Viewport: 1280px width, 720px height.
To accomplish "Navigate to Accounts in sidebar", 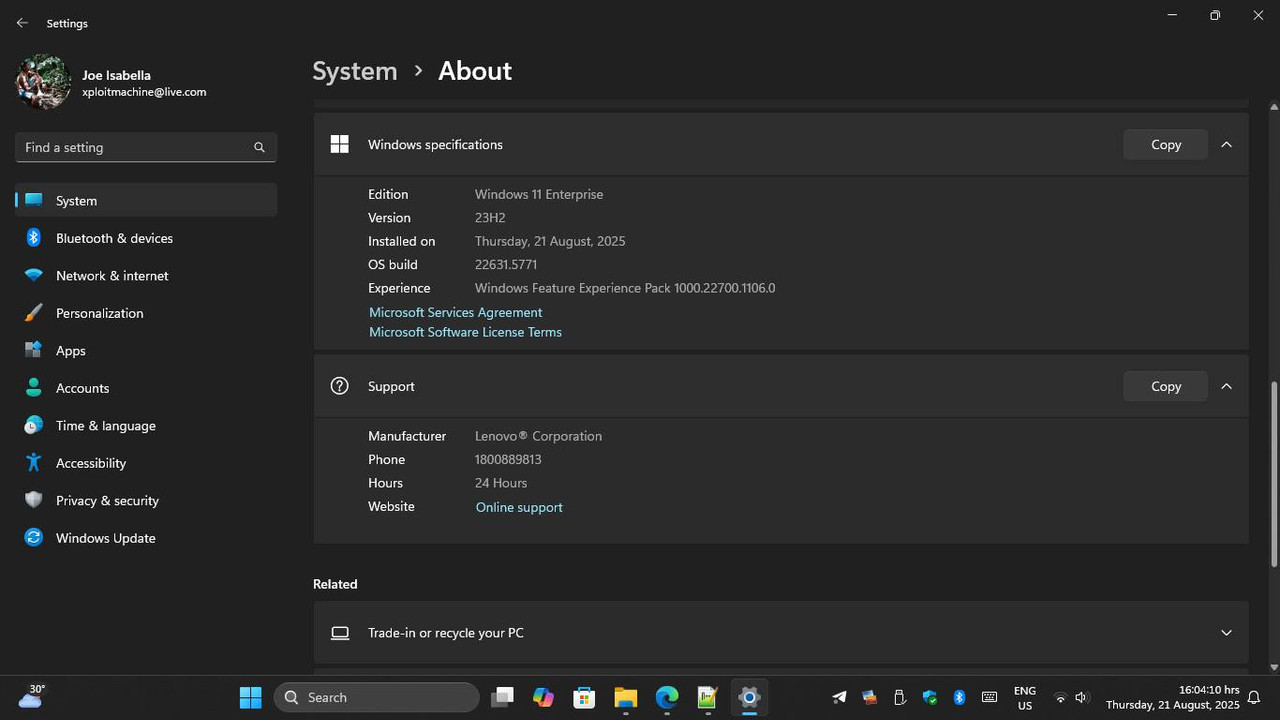I will tap(82, 388).
